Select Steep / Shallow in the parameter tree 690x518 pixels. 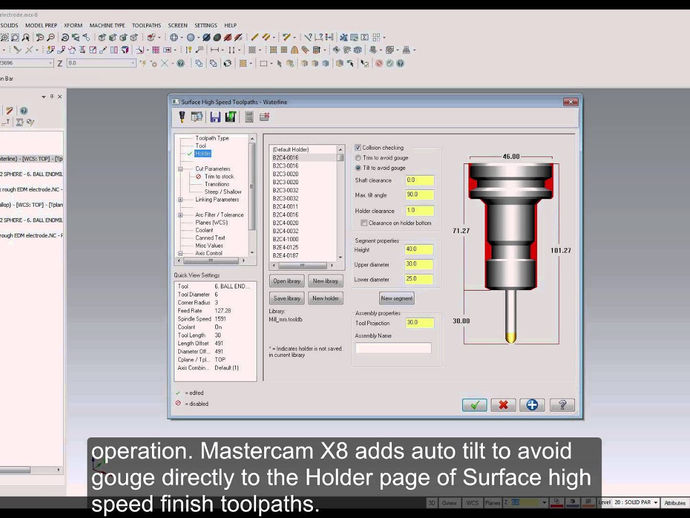click(x=223, y=192)
